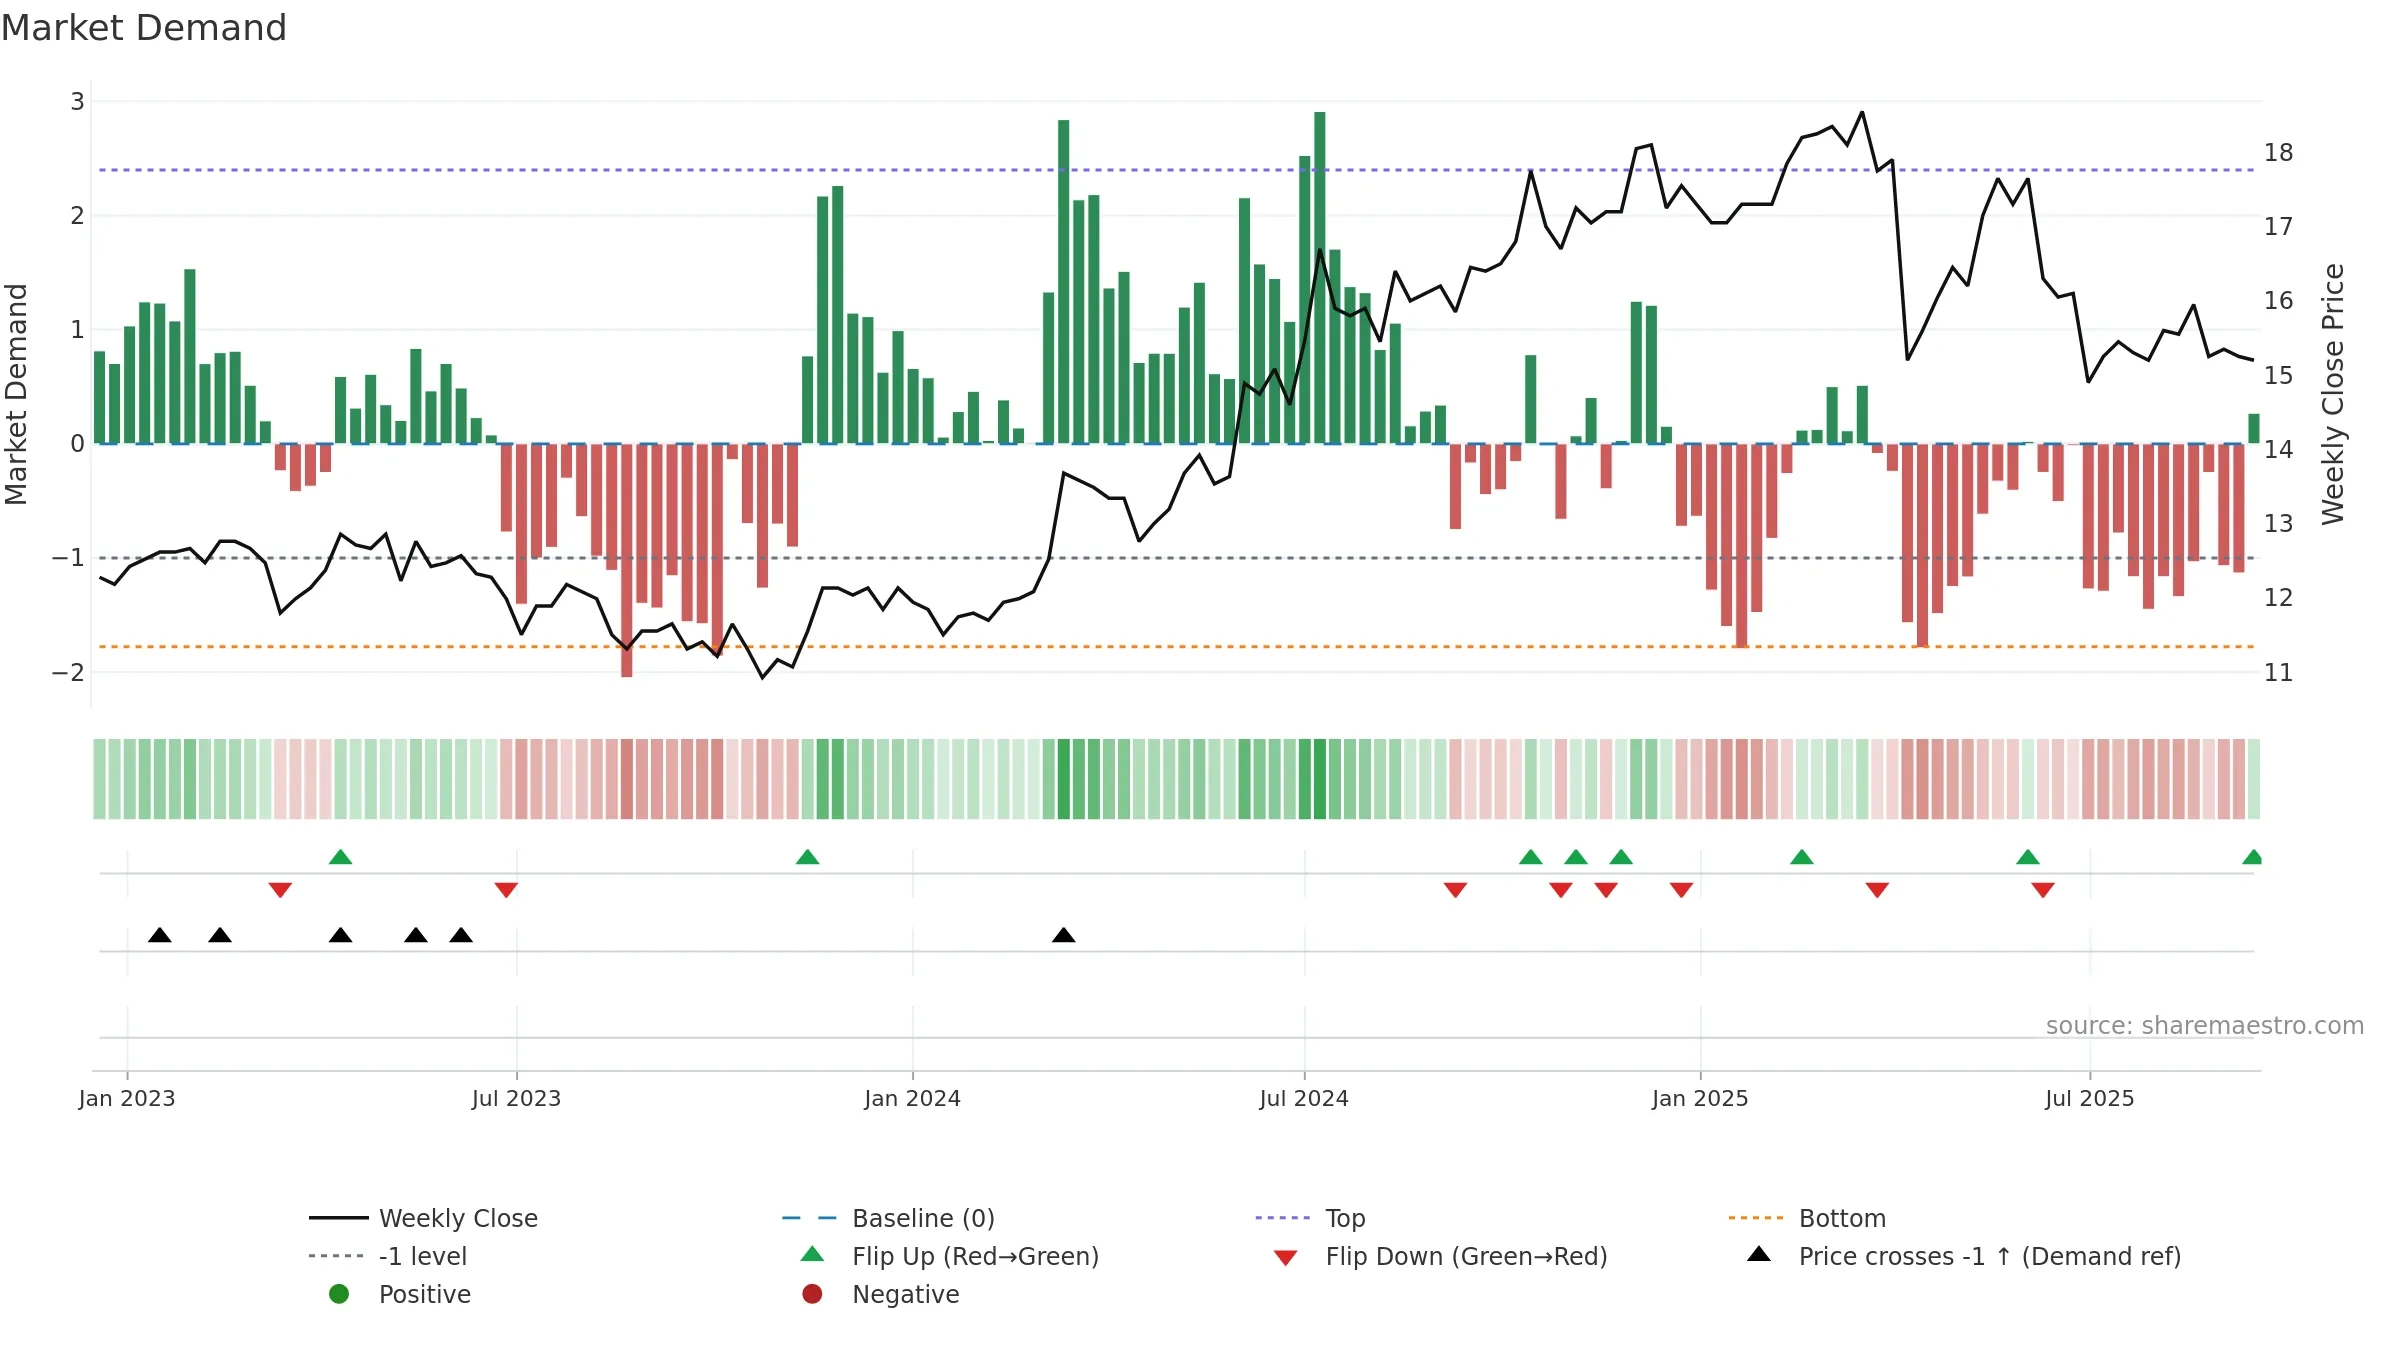Click the tall green bar in March 2024

(1064, 281)
